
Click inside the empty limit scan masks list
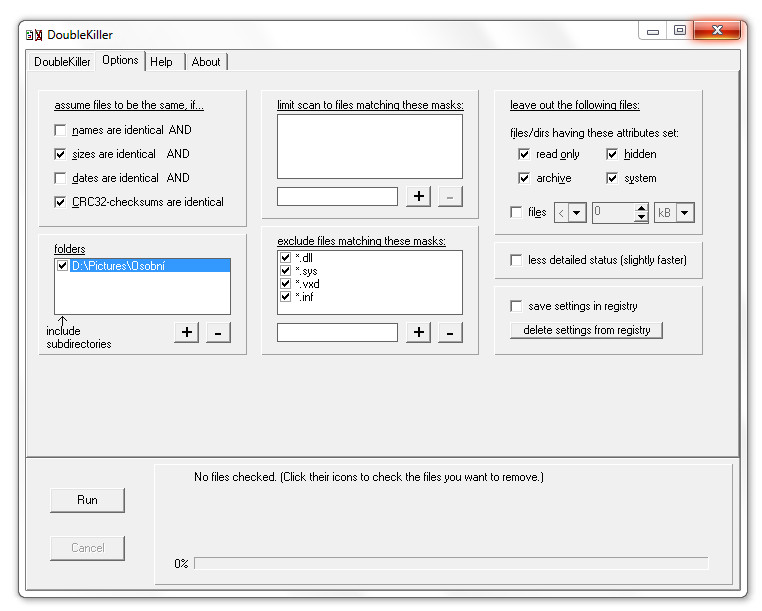click(370, 146)
